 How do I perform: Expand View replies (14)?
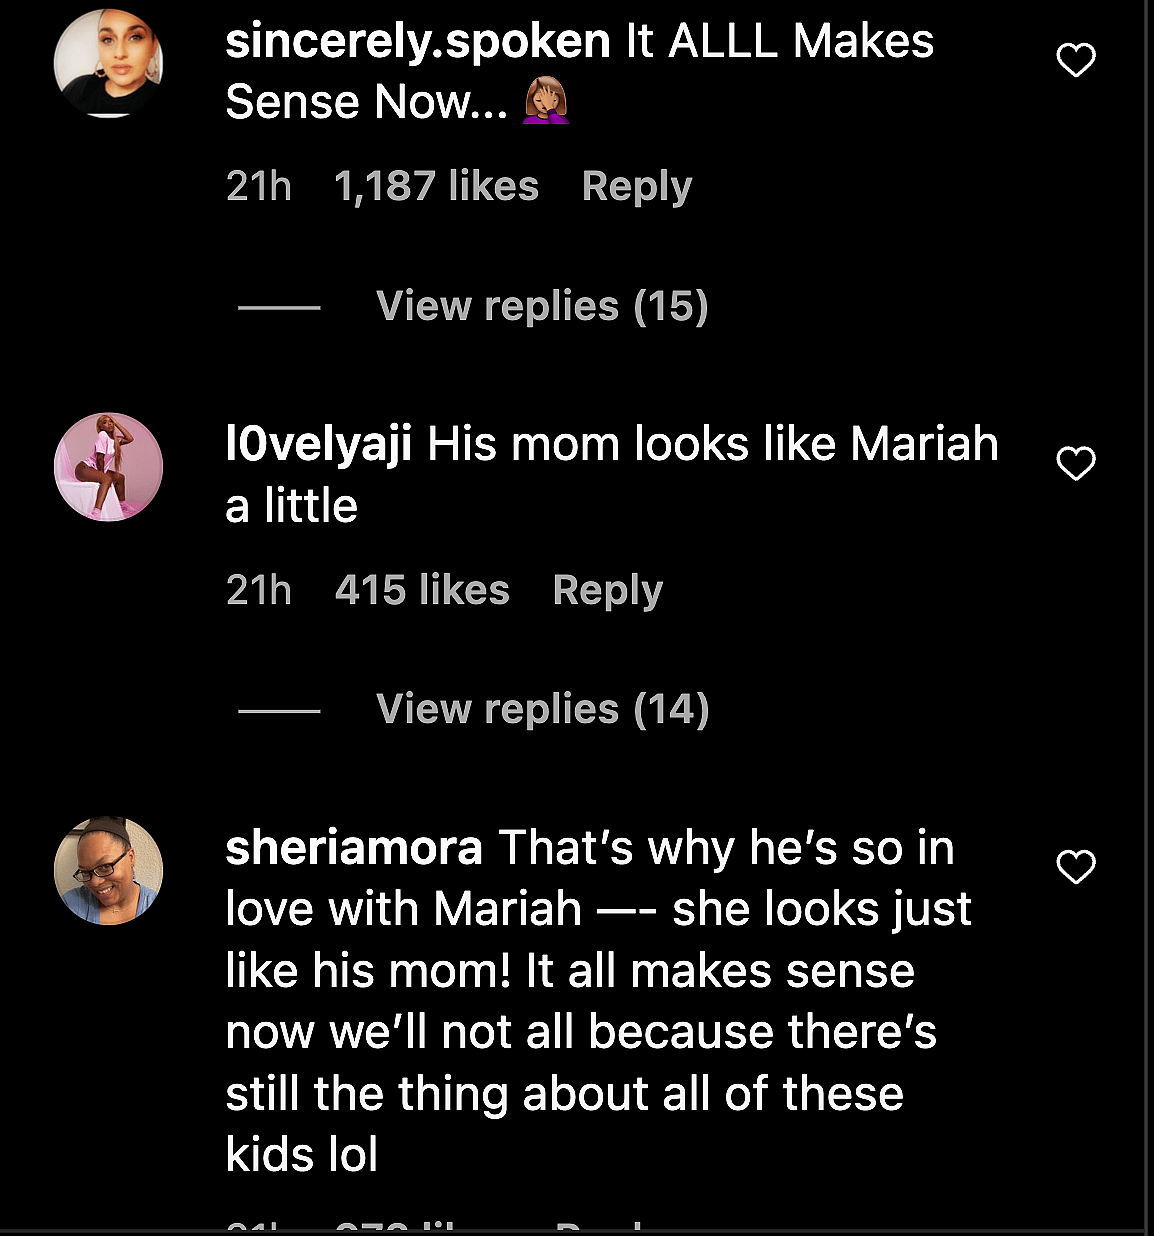tap(542, 709)
